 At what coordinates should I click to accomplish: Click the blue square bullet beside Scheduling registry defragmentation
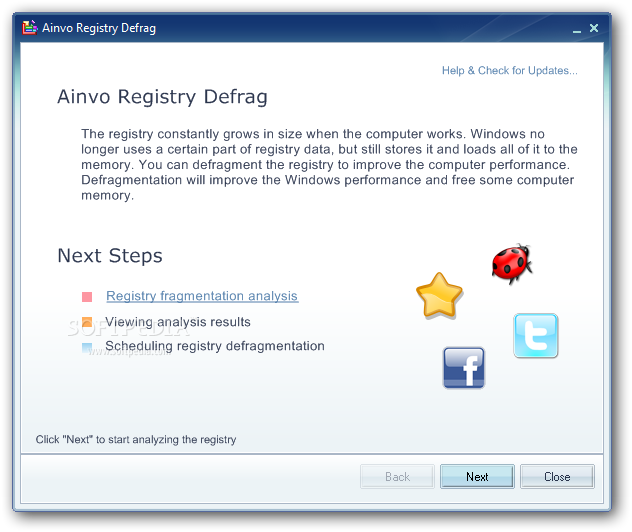(87, 348)
